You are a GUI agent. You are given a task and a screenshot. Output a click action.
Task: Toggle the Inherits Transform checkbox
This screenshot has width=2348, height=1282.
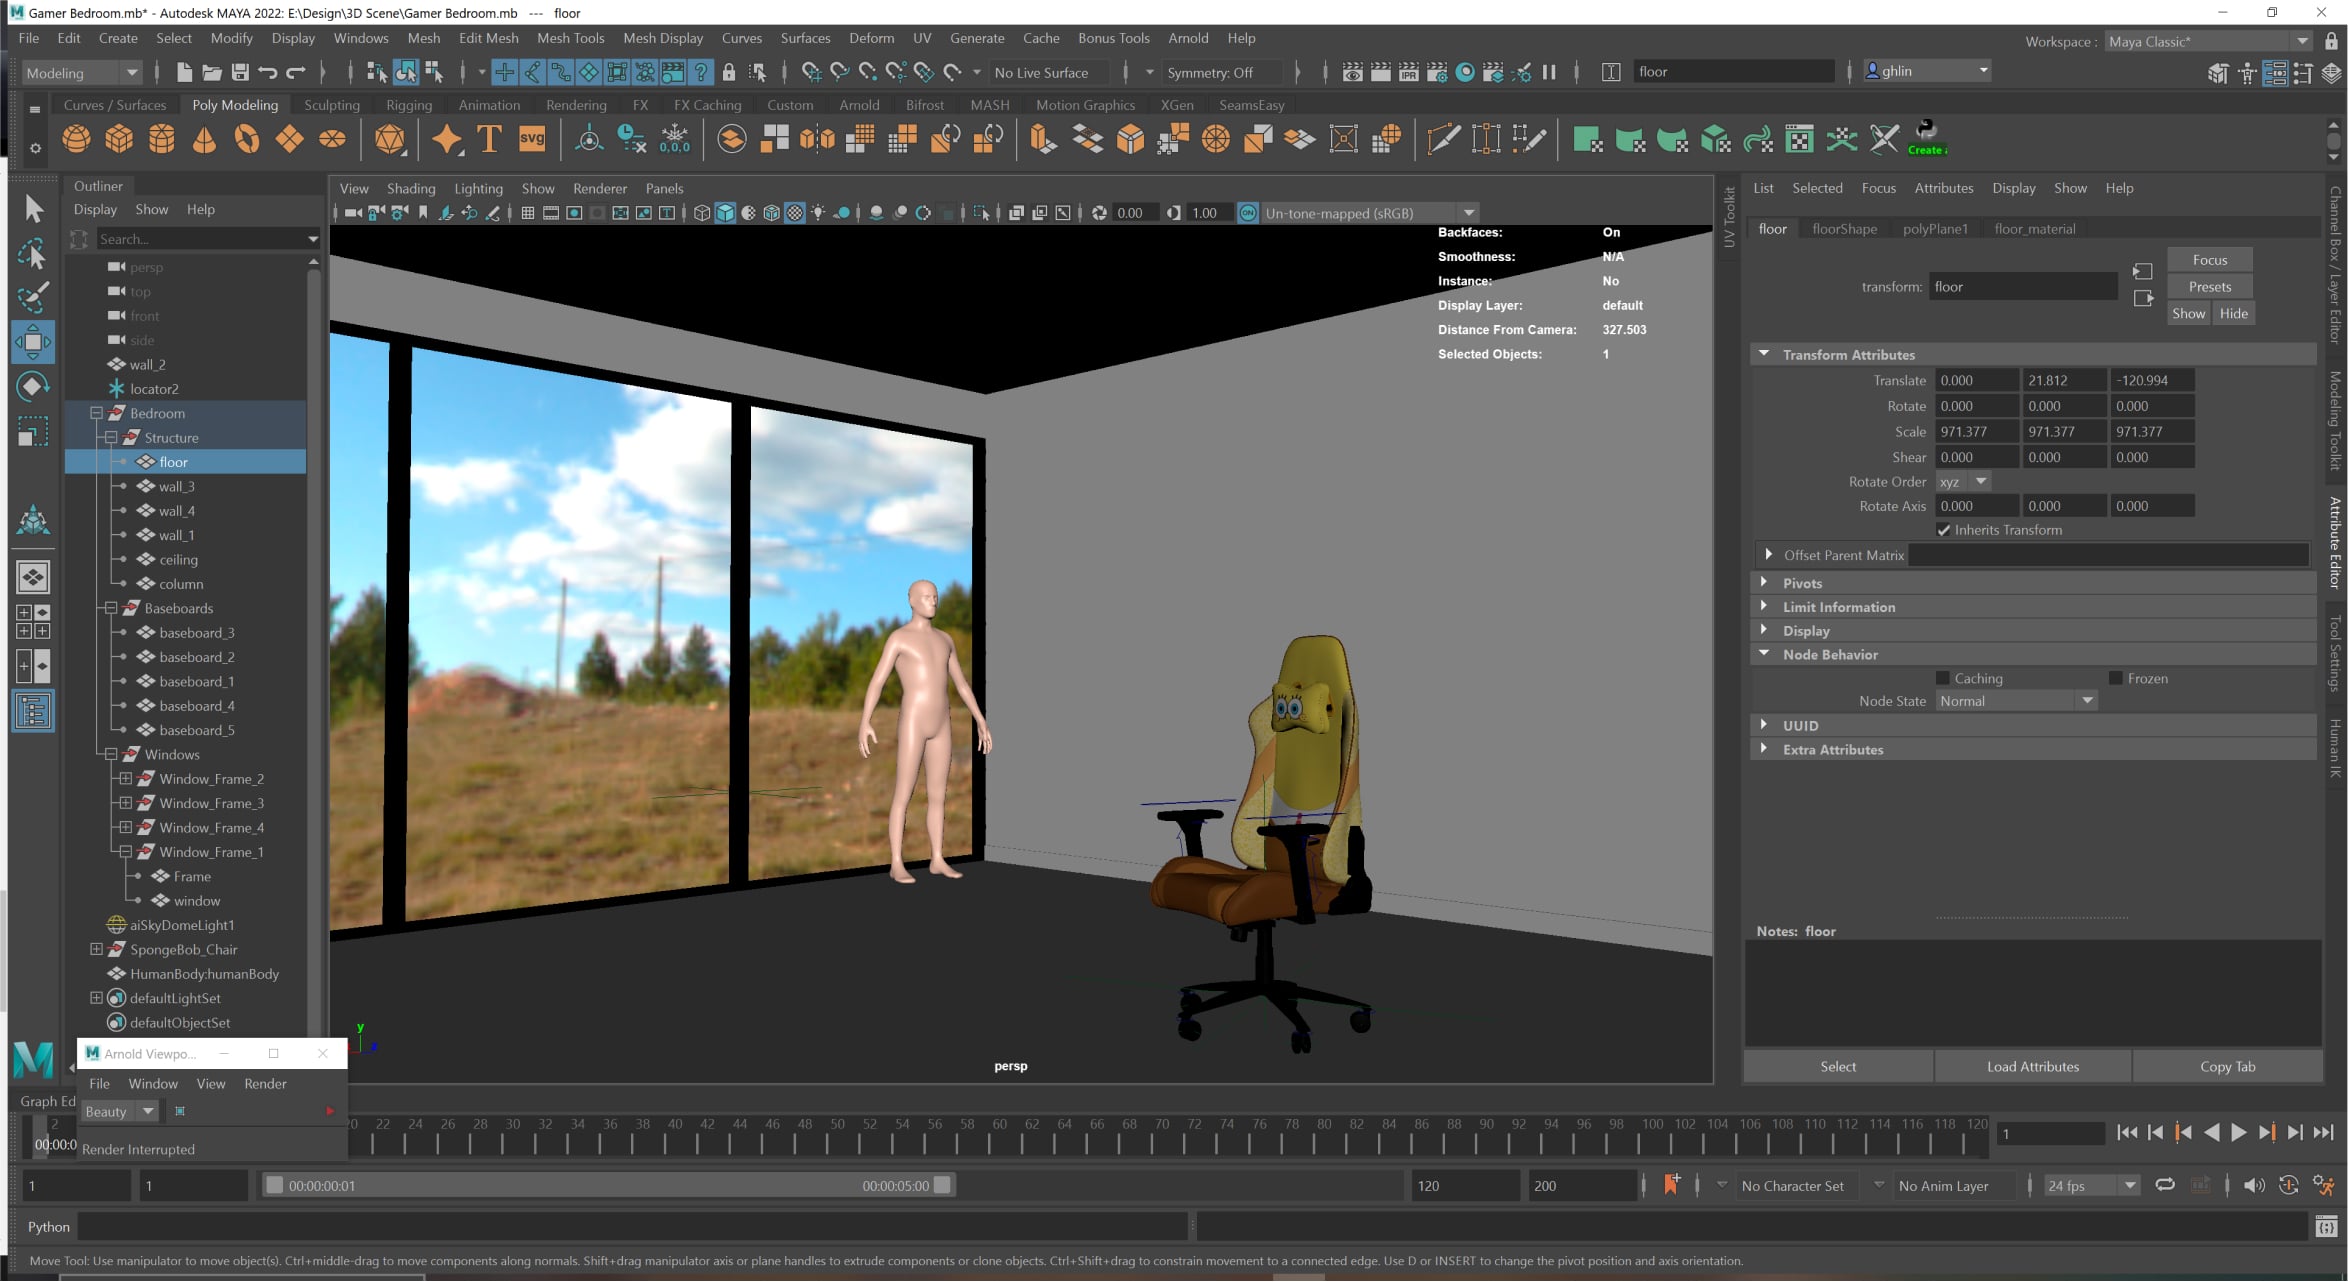point(1944,530)
